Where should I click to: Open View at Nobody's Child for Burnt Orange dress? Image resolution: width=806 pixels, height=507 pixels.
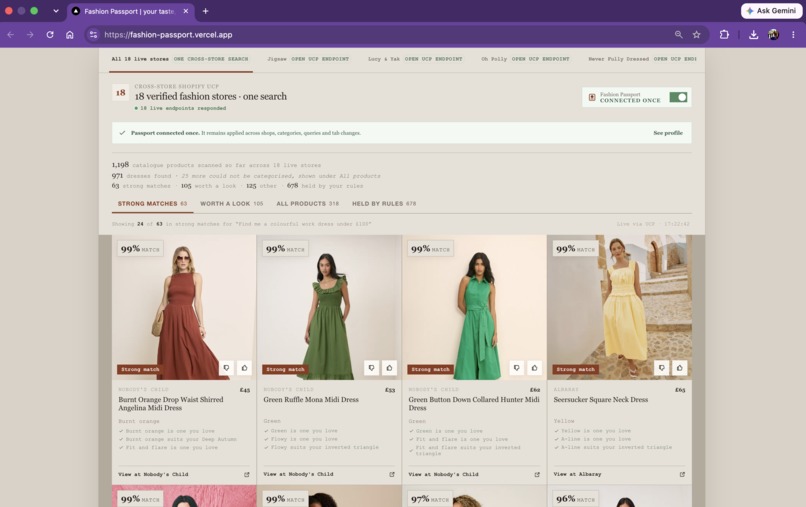point(153,474)
